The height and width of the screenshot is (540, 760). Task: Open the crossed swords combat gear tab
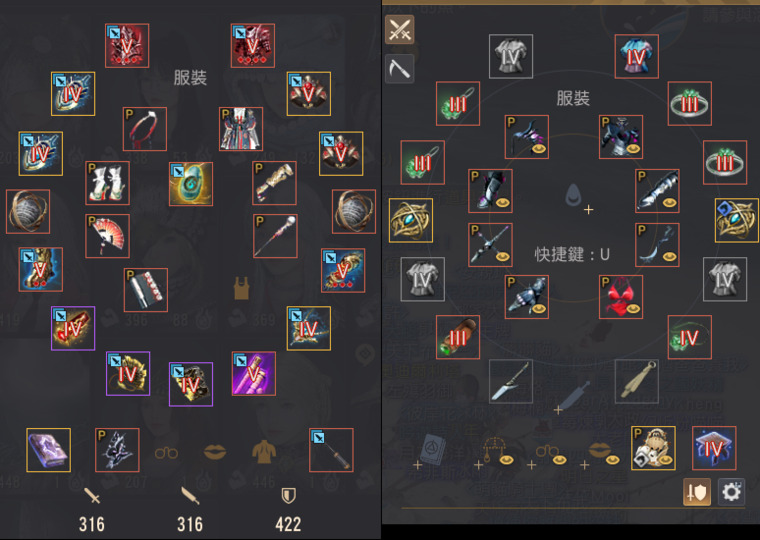[399, 29]
